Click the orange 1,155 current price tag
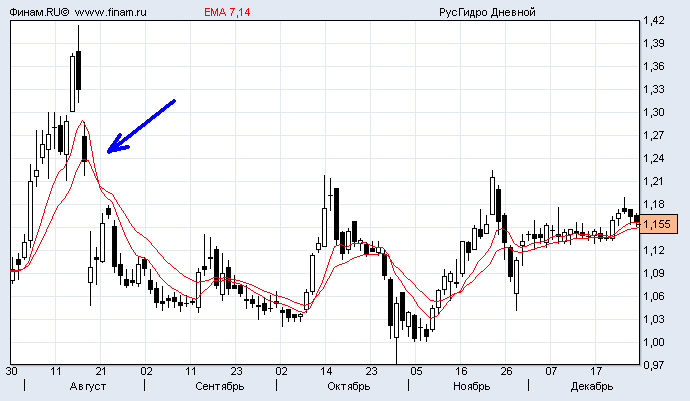This screenshot has width=690, height=401. pyautogui.click(x=659, y=224)
